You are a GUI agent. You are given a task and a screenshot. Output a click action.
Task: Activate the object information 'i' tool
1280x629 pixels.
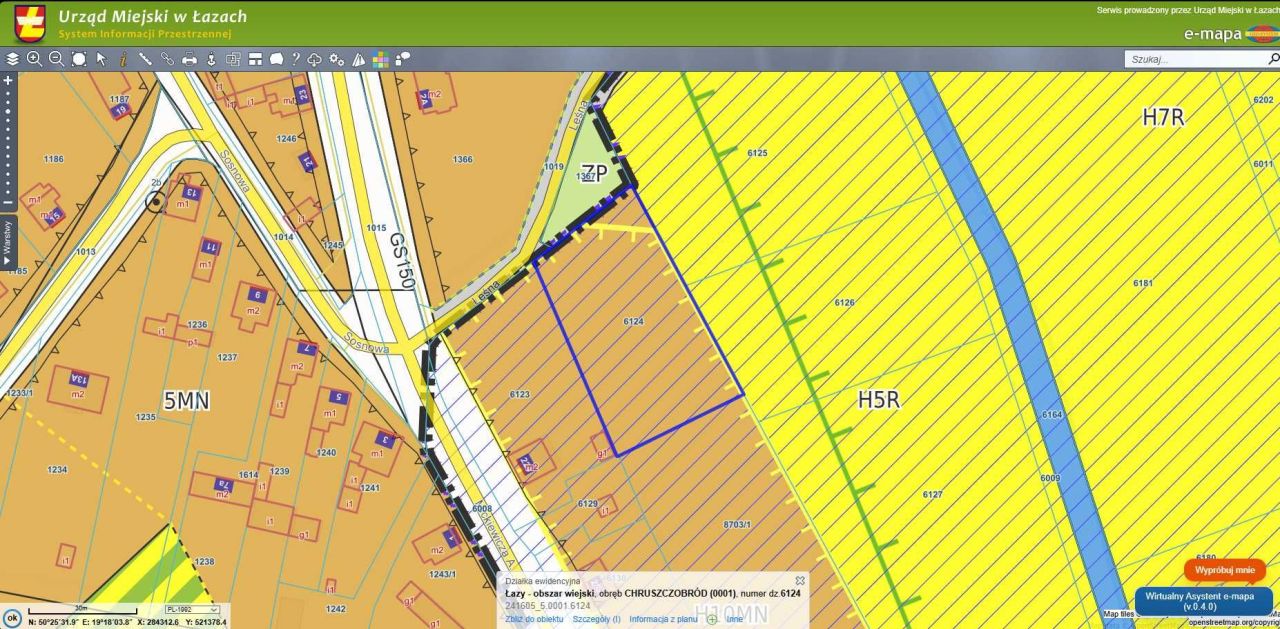123,59
